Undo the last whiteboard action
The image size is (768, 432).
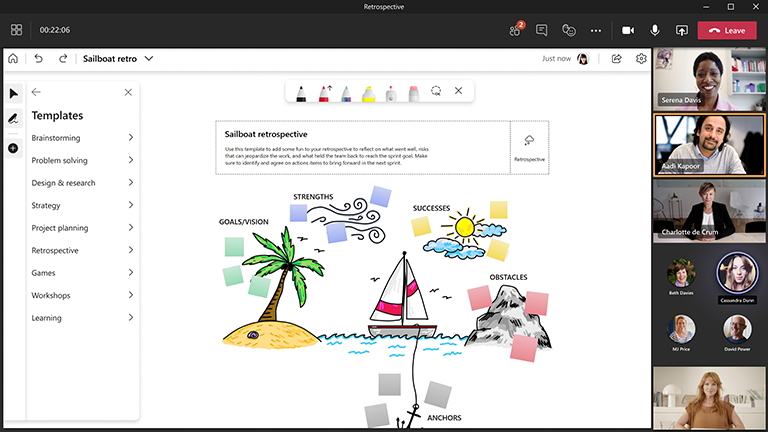tap(38, 59)
